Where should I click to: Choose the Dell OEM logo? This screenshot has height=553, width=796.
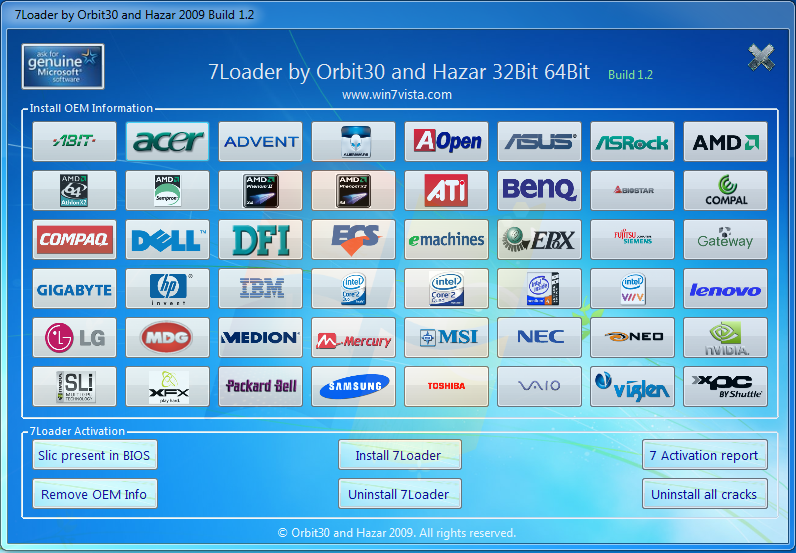click(x=167, y=240)
